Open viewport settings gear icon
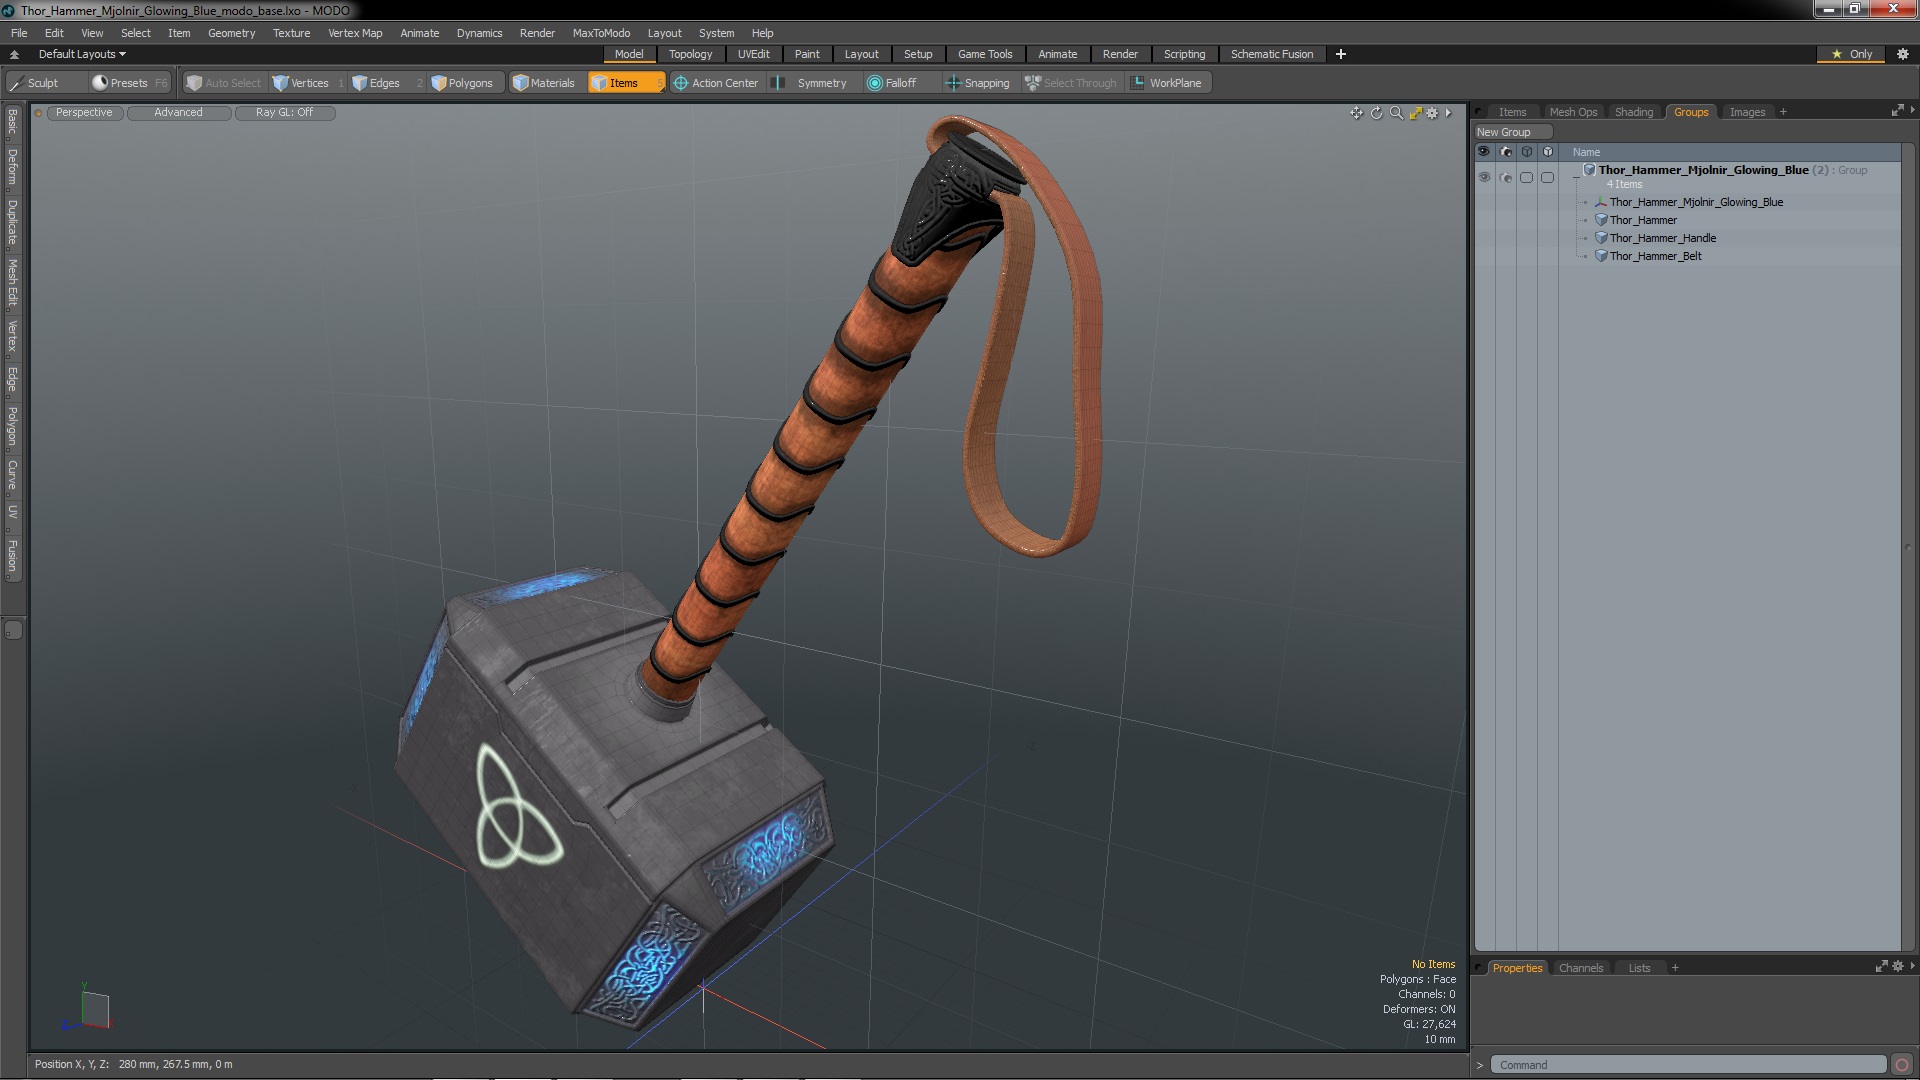The width and height of the screenshot is (1920, 1080). (1432, 113)
